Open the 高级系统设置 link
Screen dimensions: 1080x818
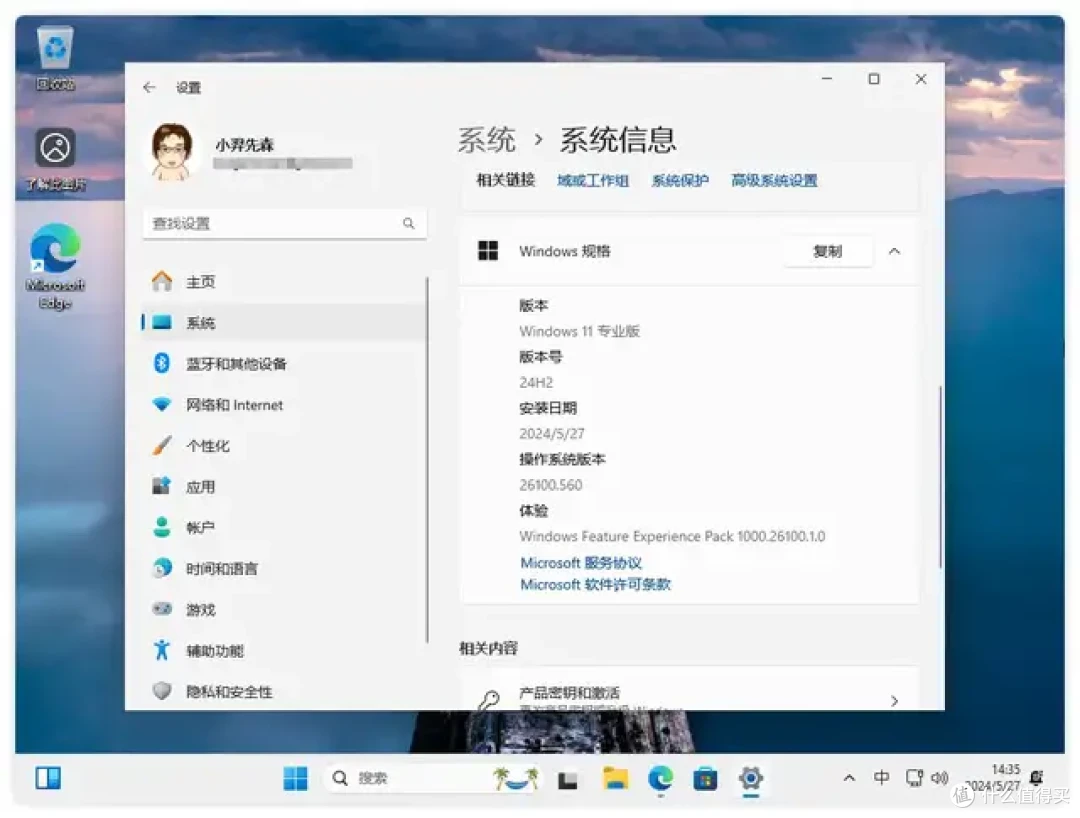[x=775, y=181]
